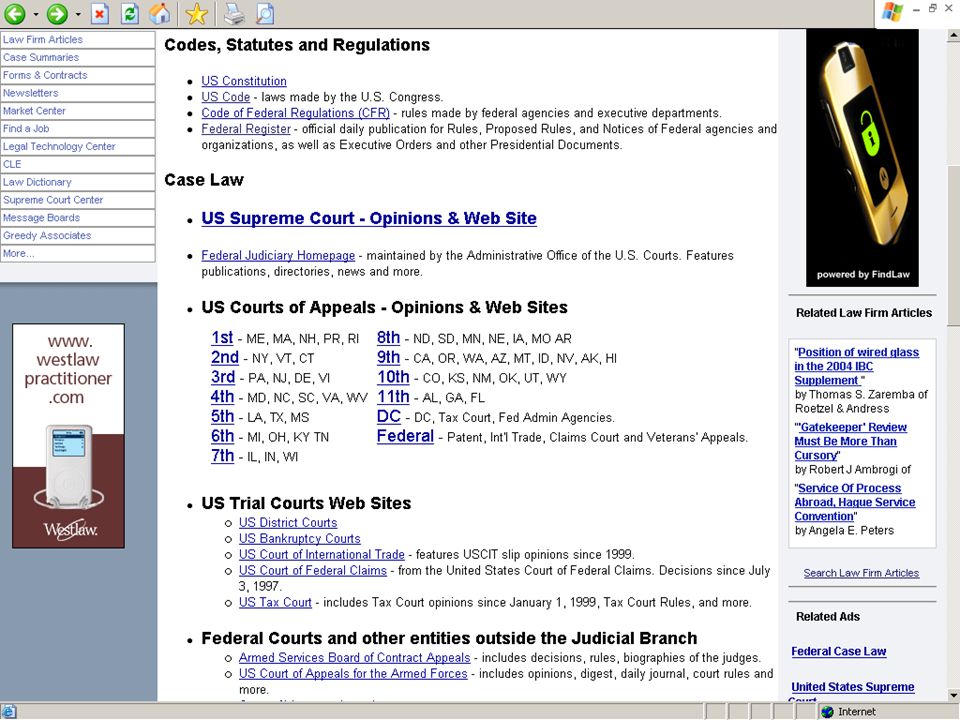Open the 3rd Circuit appeals link

pyautogui.click(x=223, y=377)
